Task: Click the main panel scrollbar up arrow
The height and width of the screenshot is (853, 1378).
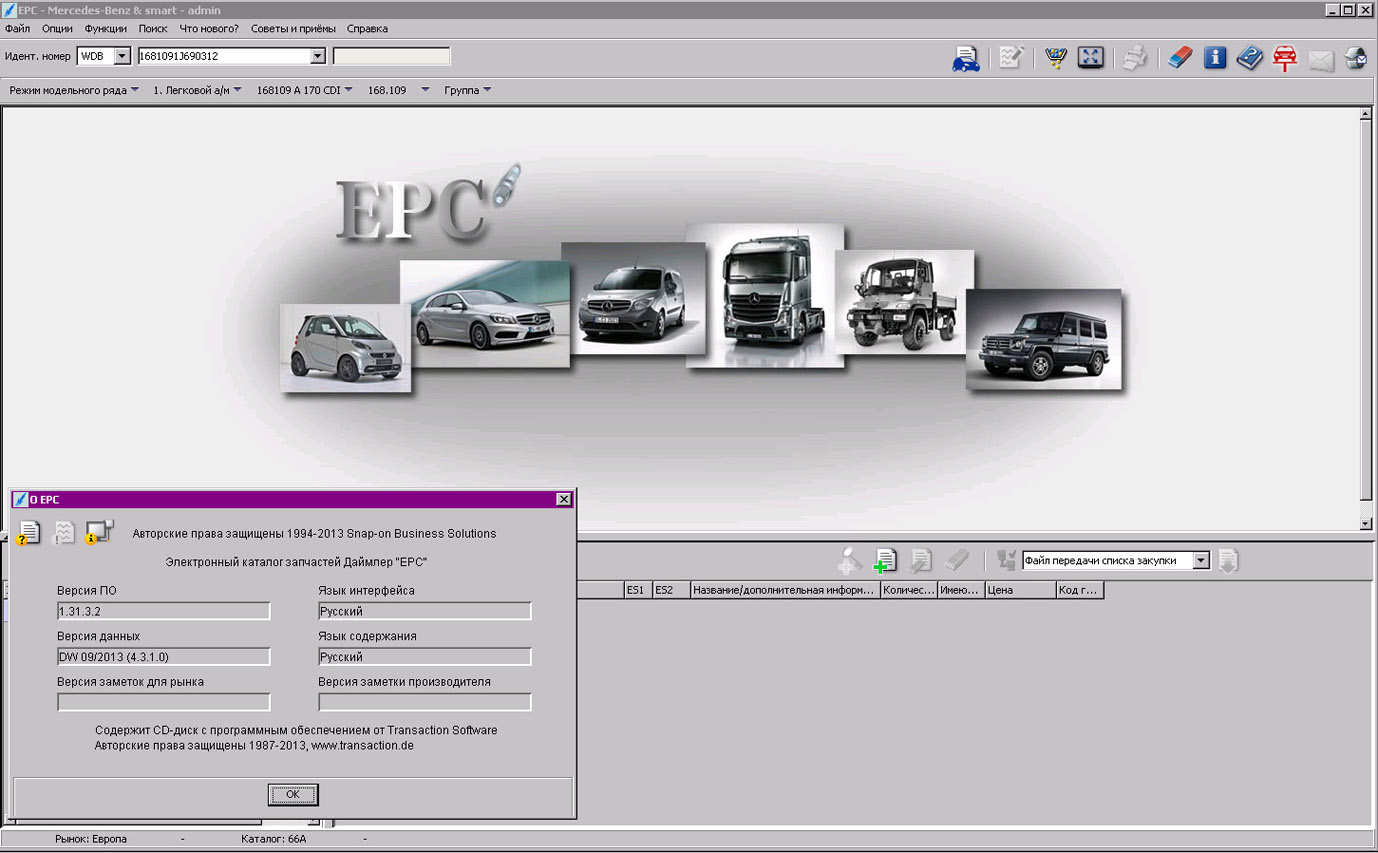Action: (1366, 114)
